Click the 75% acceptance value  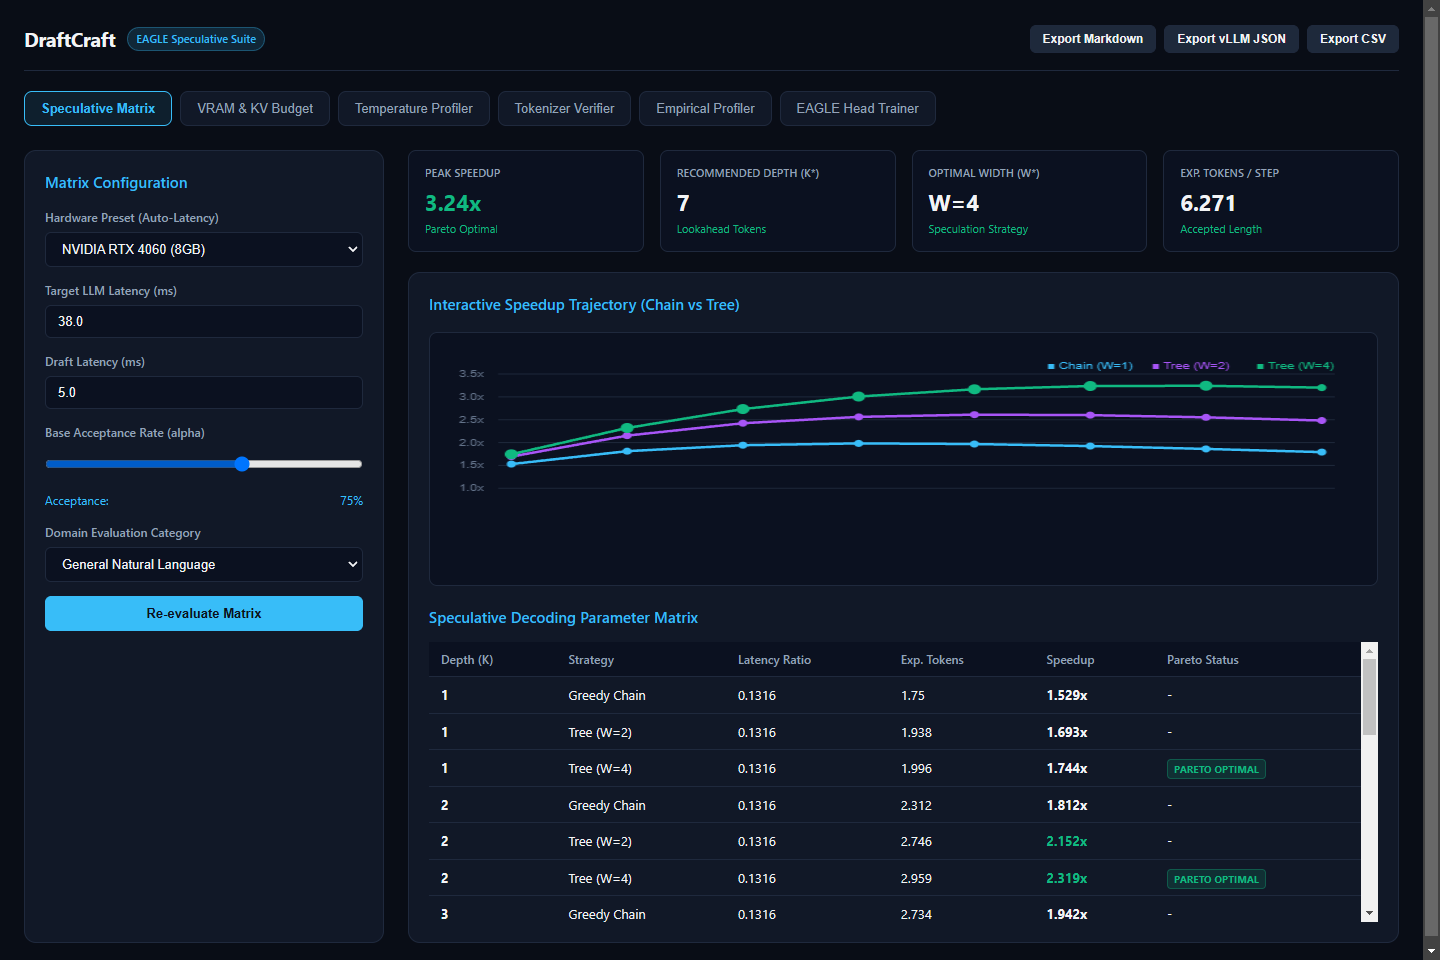[x=351, y=501]
